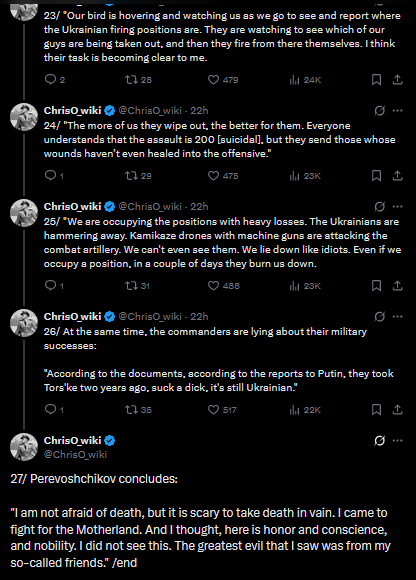This screenshot has height=580, width=416.
Task: Open more options menu on tweet 24/
Action: [398, 111]
